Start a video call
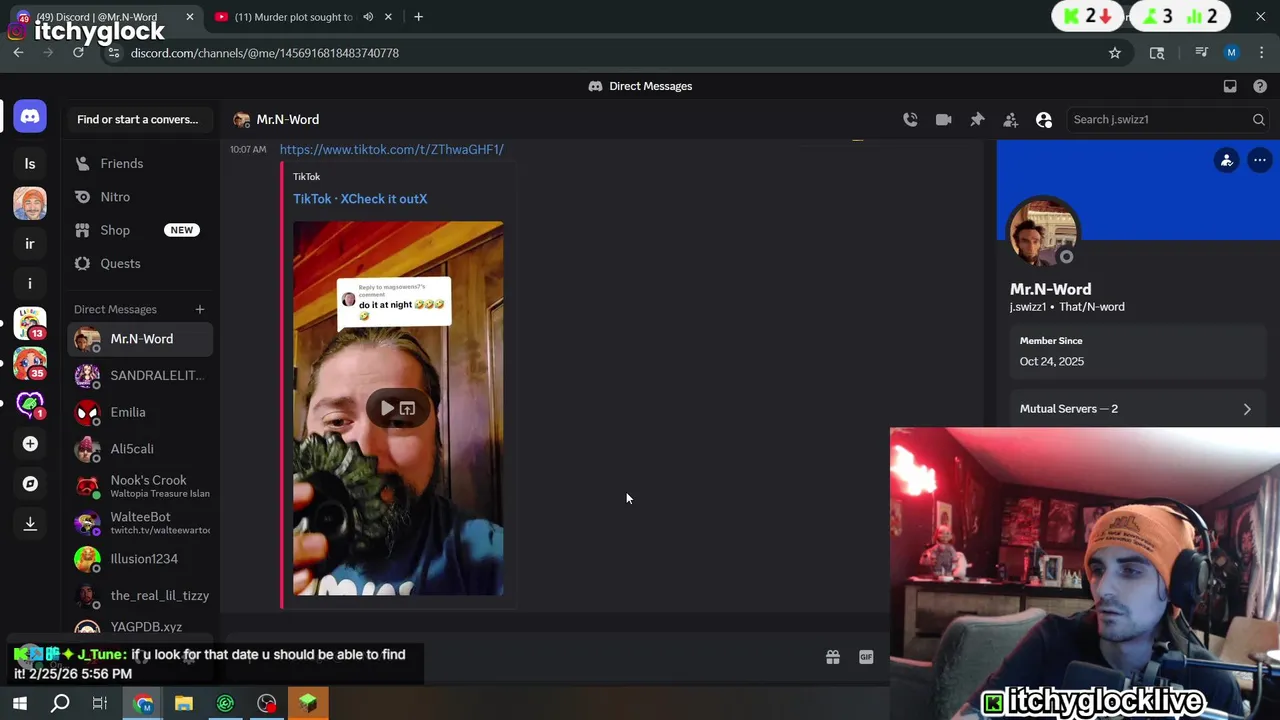 tap(943, 120)
